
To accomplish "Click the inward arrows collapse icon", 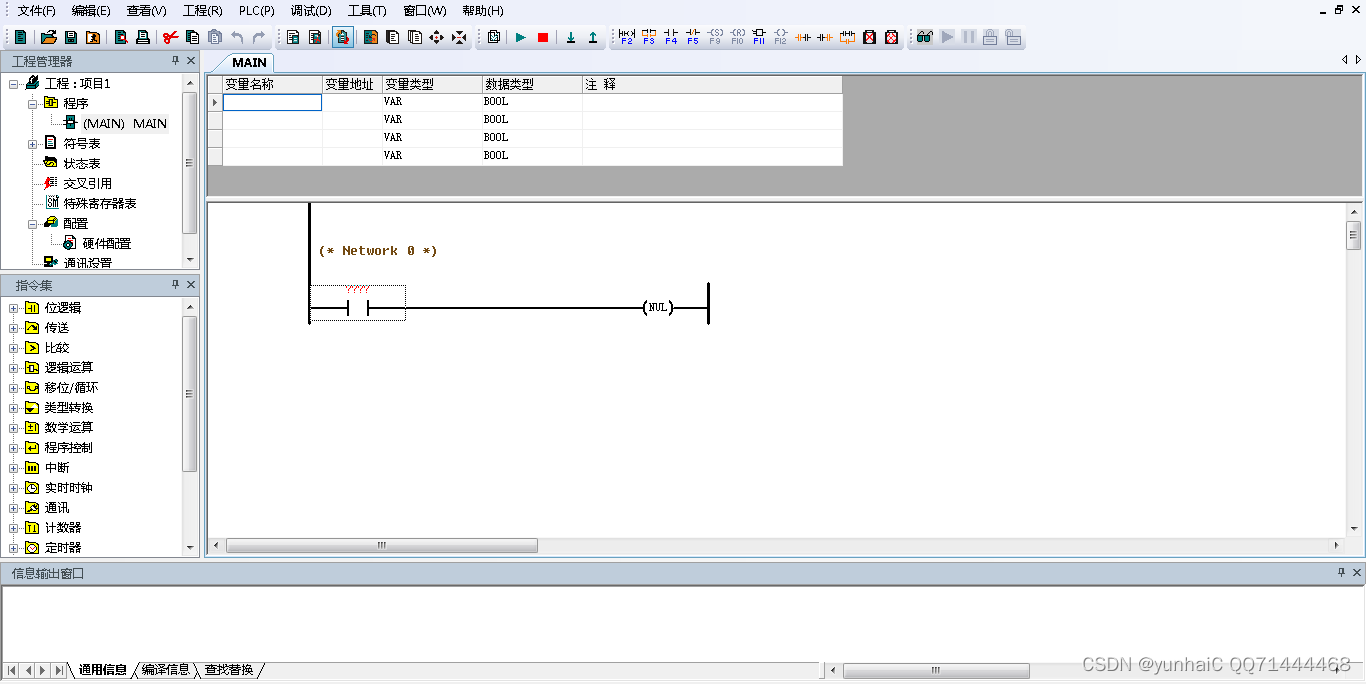I will [458, 37].
